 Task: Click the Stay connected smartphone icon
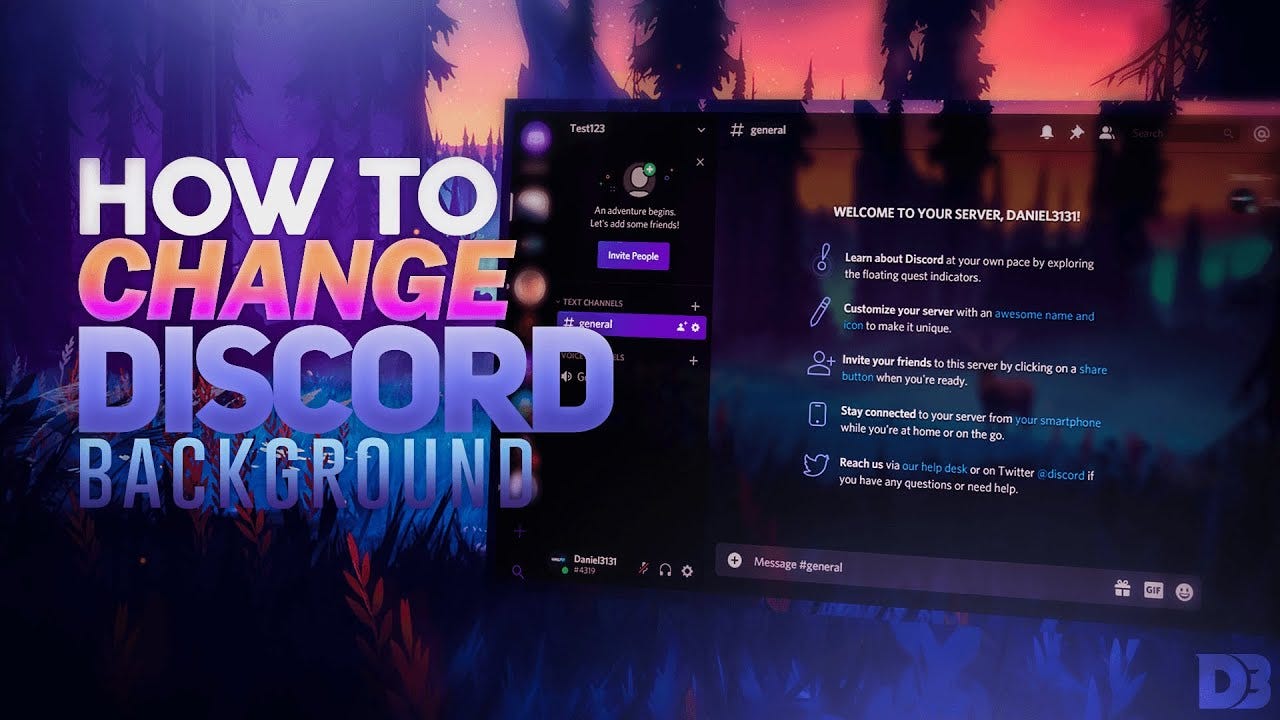point(818,414)
